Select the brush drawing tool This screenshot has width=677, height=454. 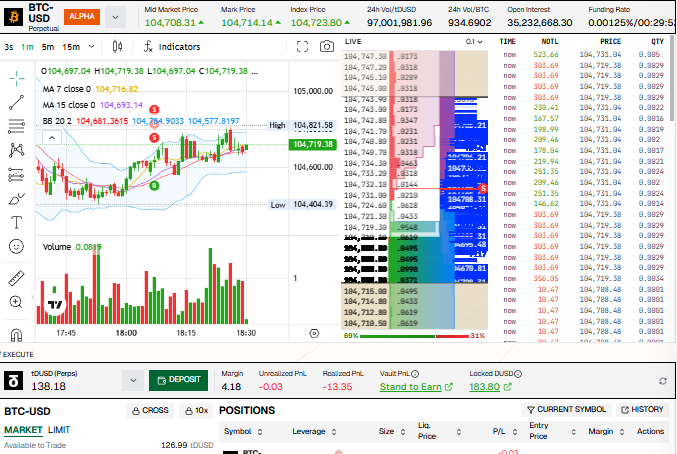[x=16, y=199]
